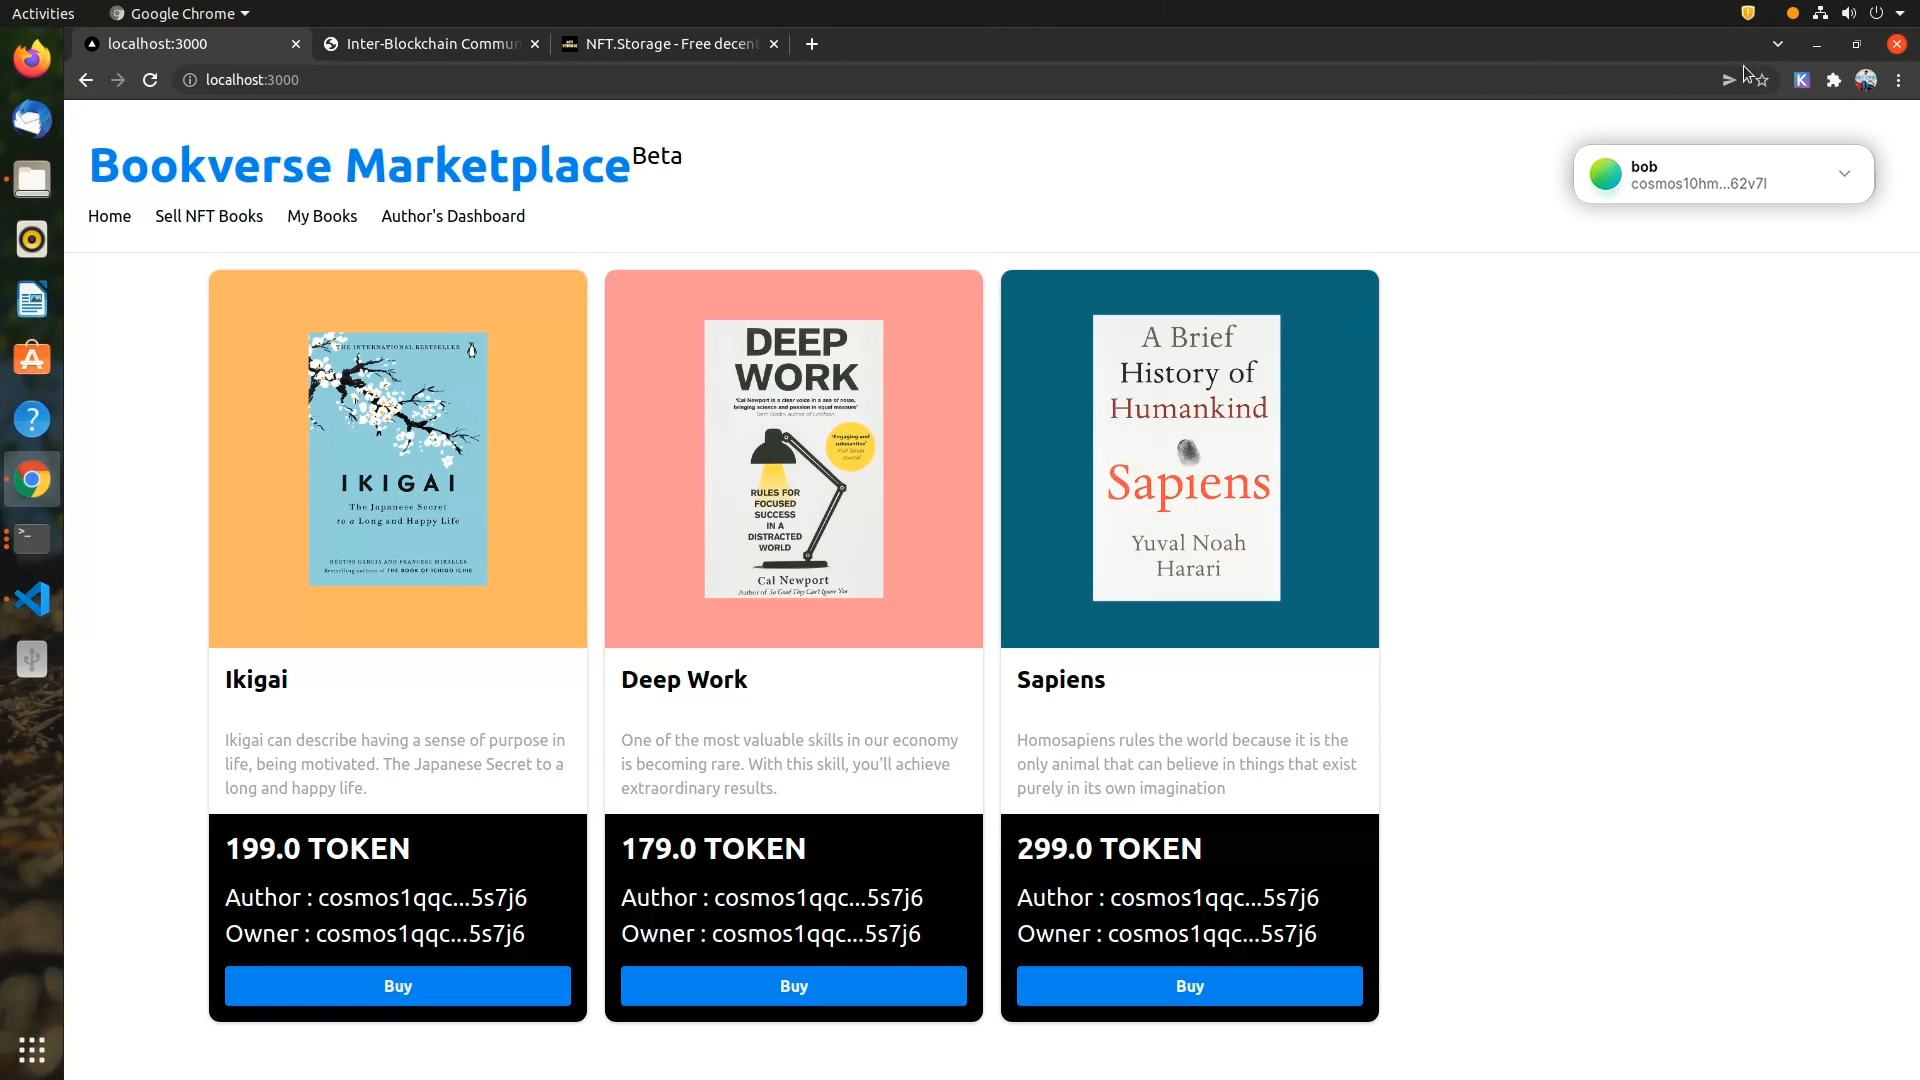Open Sell NFT Books menu item

209,216
